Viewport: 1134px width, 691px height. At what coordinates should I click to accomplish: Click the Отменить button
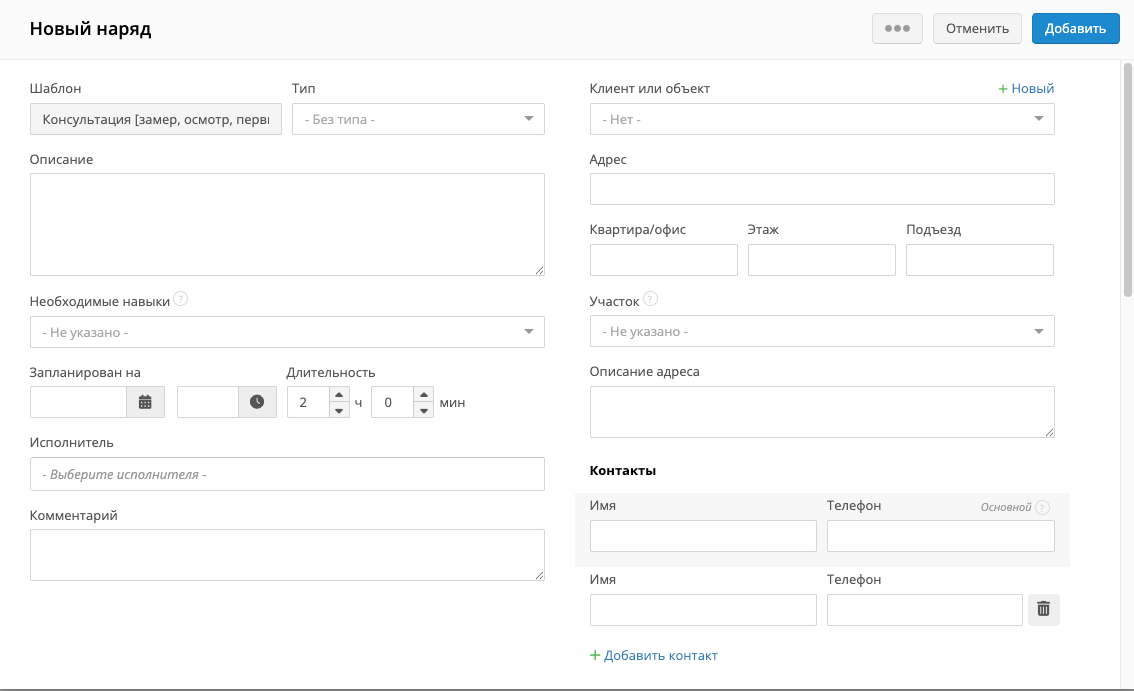[977, 28]
